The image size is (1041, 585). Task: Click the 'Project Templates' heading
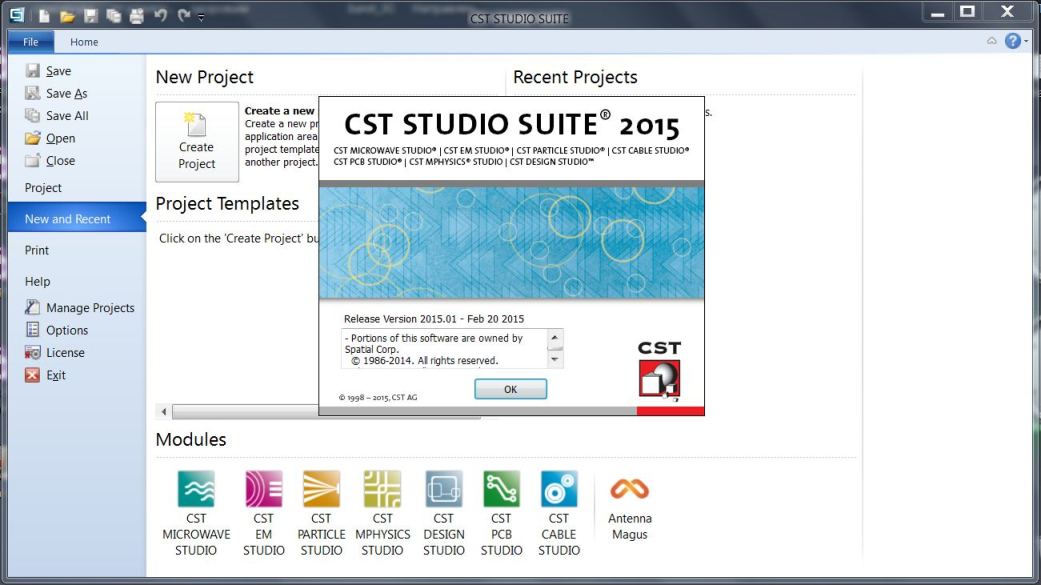point(227,203)
